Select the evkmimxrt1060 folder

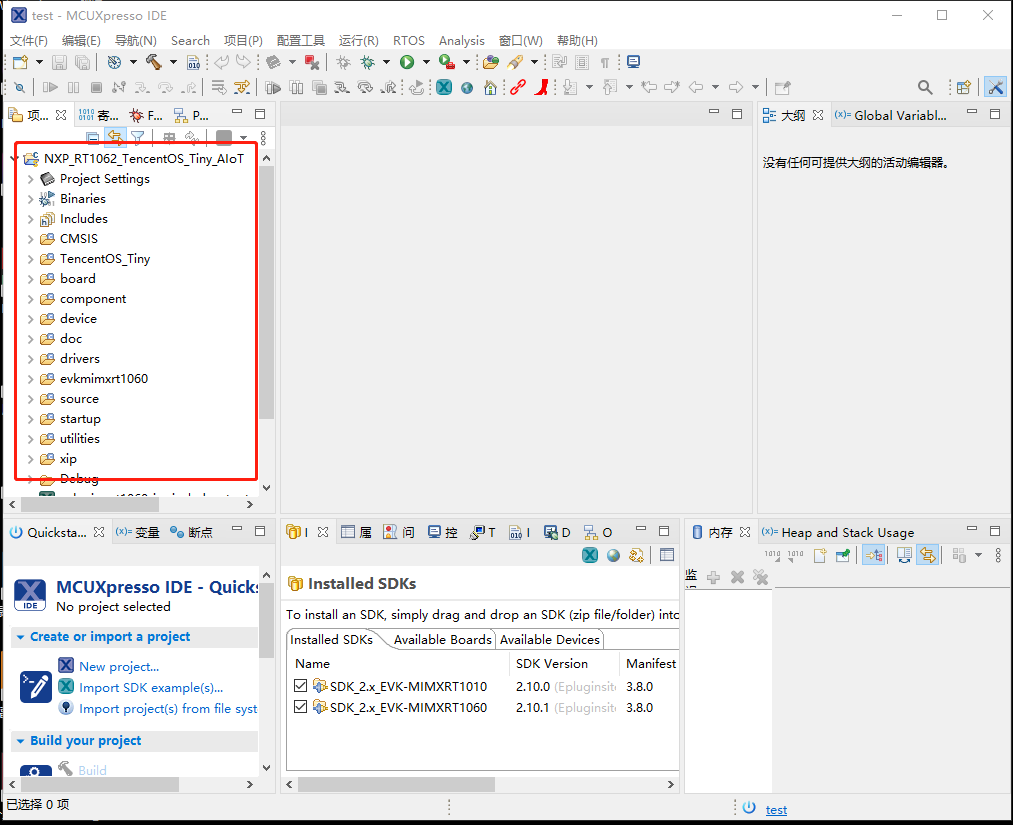pyautogui.click(x=103, y=379)
